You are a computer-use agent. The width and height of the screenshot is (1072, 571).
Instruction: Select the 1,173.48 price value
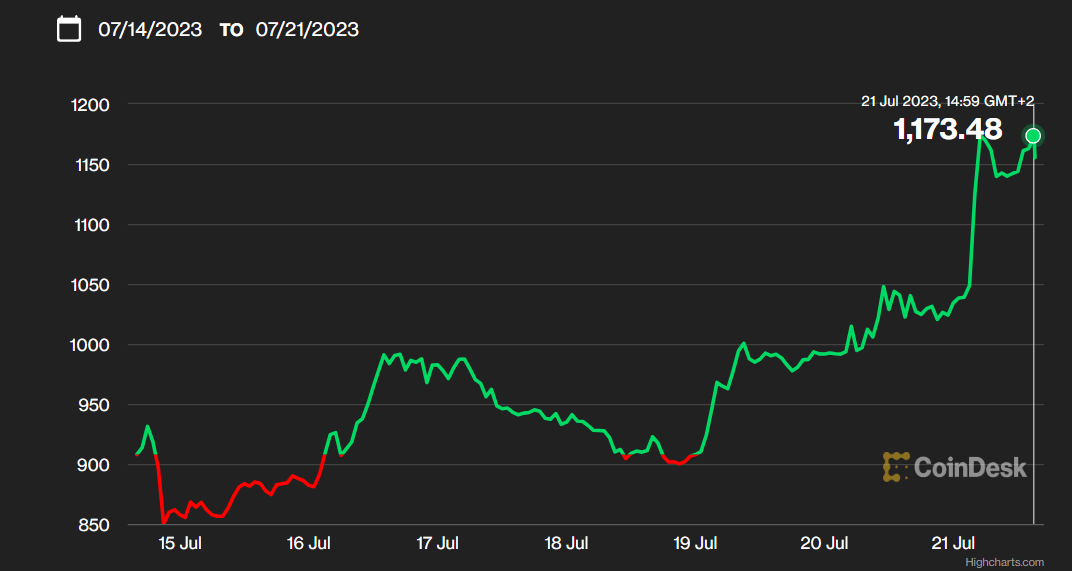[948, 129]
